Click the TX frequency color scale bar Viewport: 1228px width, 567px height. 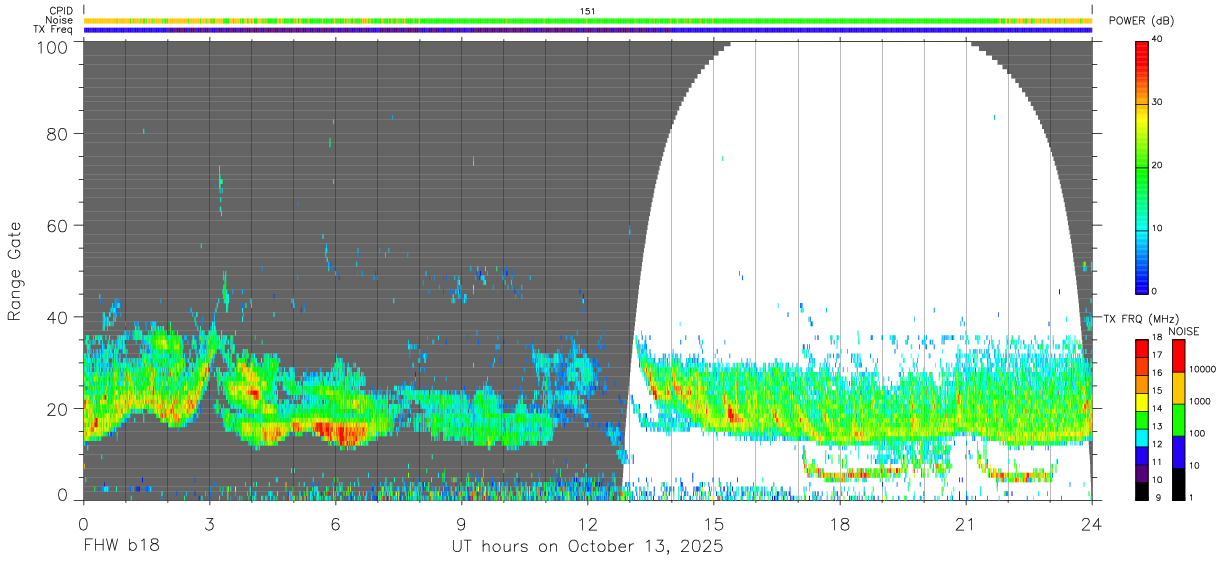(x=1141, y=420)
